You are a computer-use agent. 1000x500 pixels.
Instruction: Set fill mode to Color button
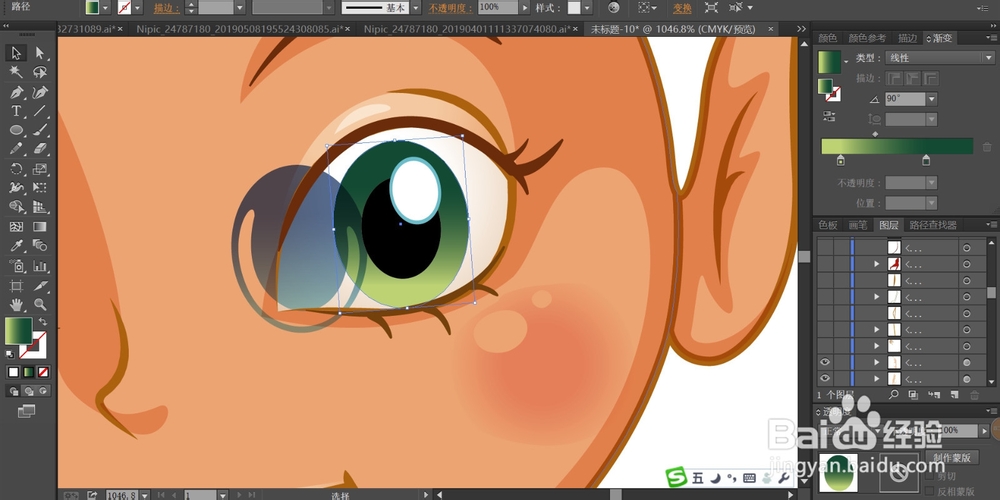coord(13,372)
